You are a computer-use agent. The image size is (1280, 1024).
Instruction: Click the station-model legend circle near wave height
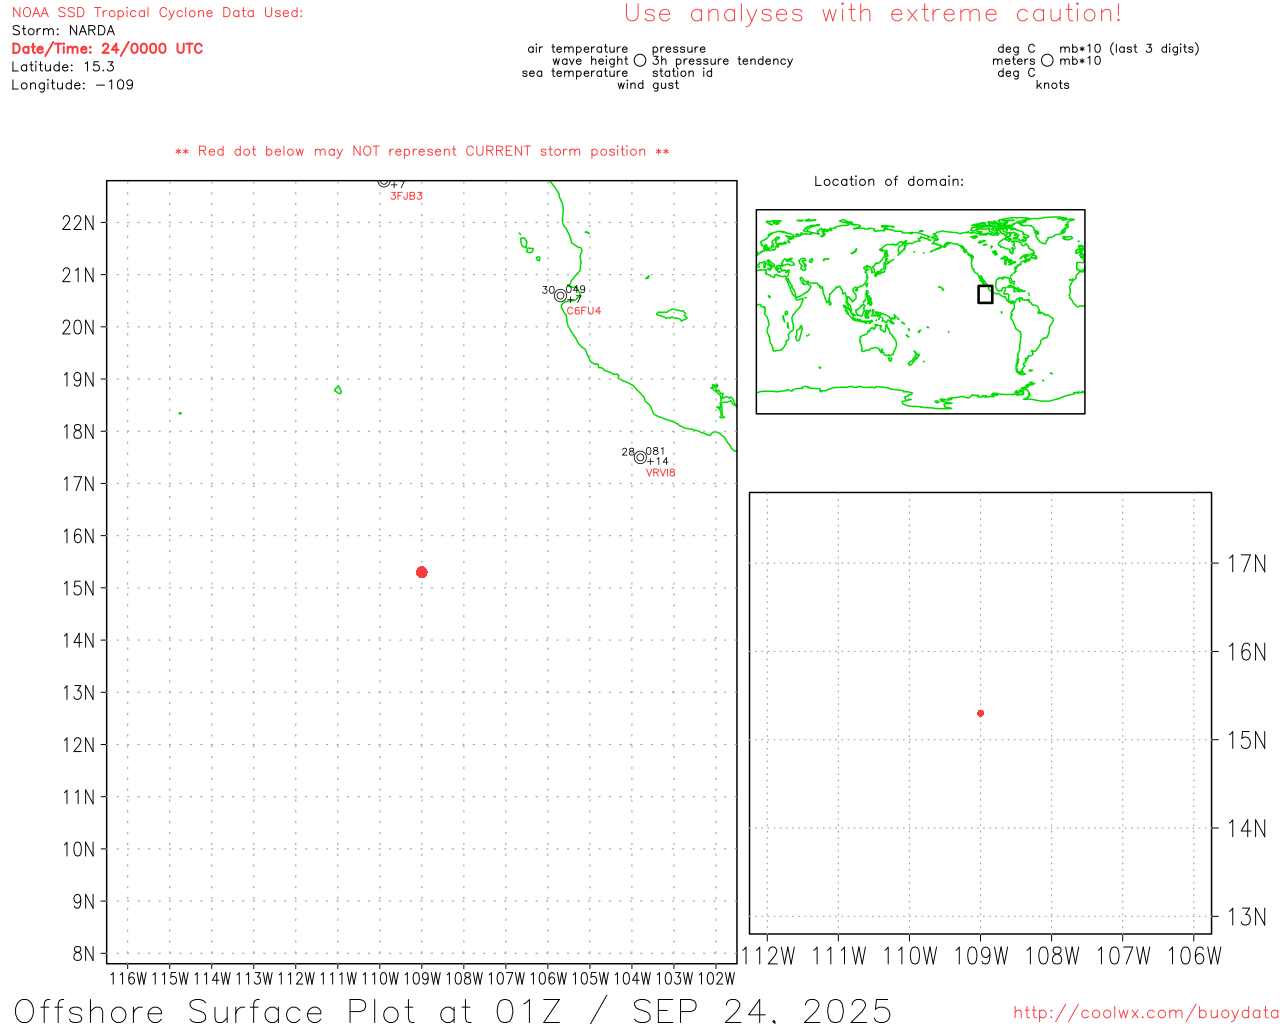click(x=640, y=61)
